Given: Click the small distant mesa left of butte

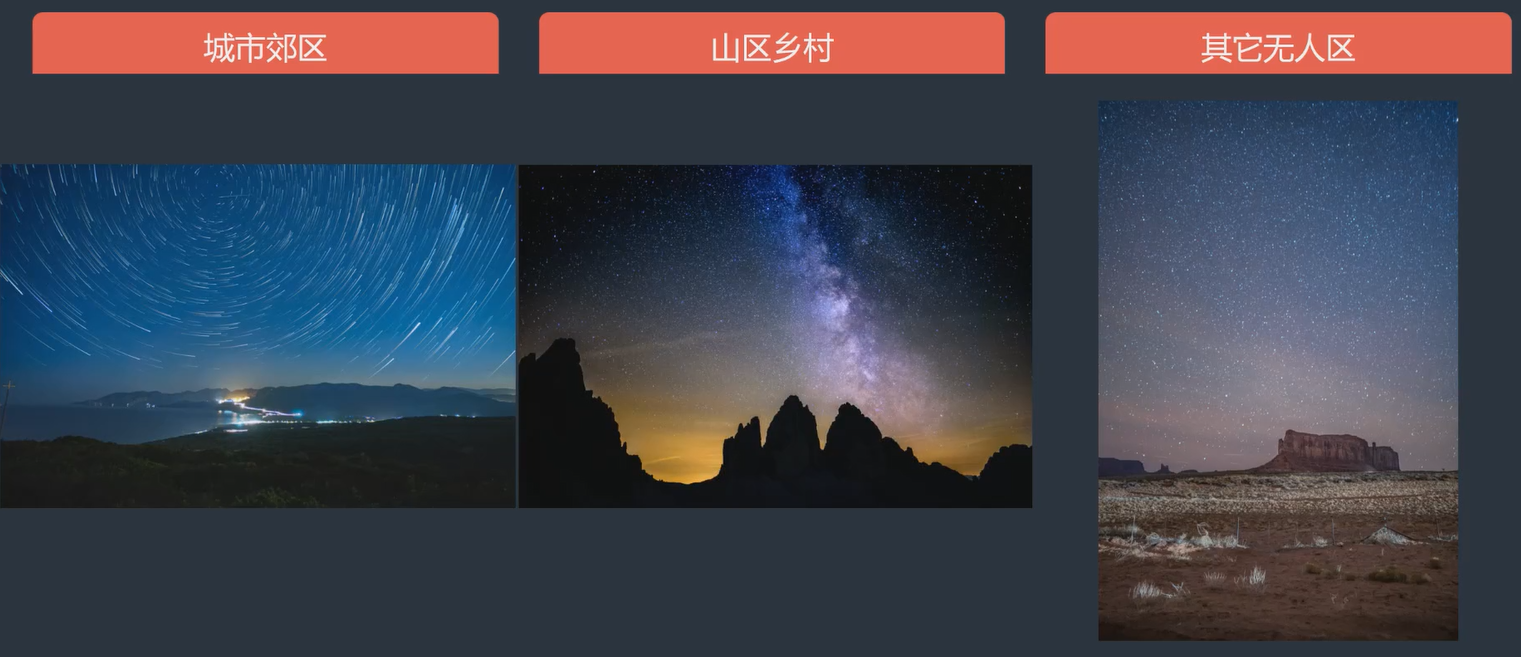Looking at the screenshot, I should (x=1121, y=467).
